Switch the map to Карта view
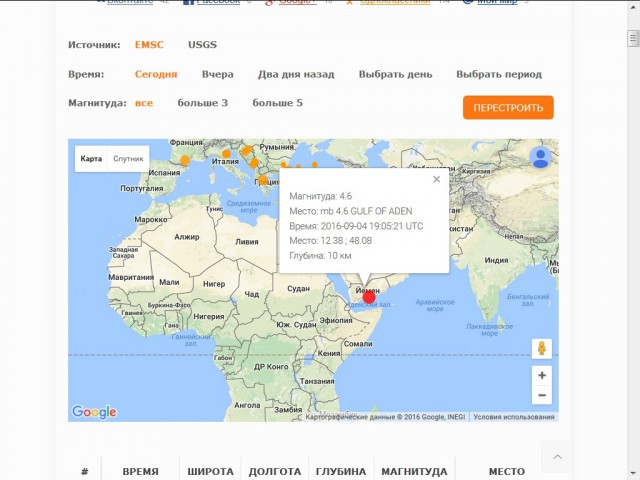This screenshot has width=640, height=480. (x=91, y=159)
